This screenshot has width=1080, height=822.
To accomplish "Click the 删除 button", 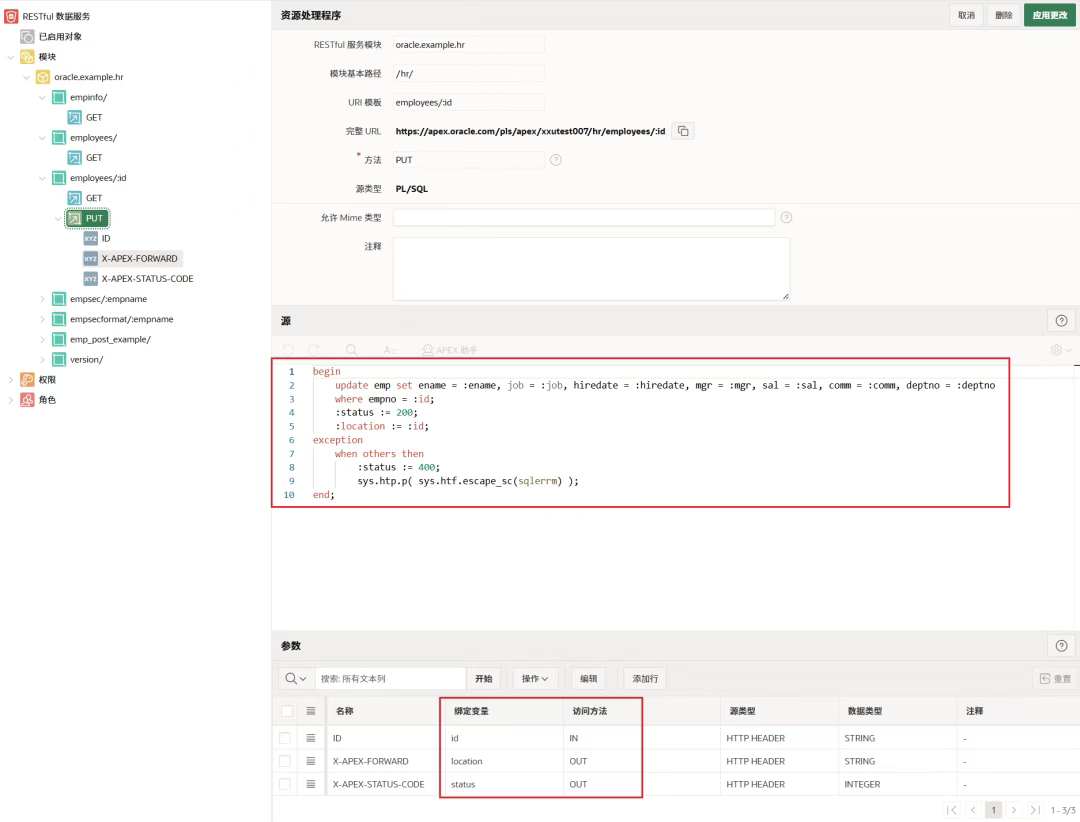I will 1004,15.
